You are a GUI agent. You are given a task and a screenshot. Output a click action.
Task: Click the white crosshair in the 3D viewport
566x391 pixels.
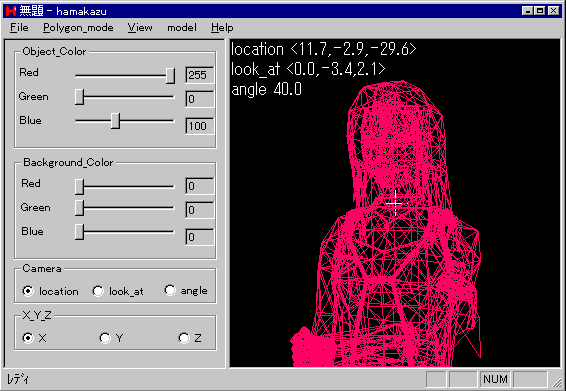396,204
